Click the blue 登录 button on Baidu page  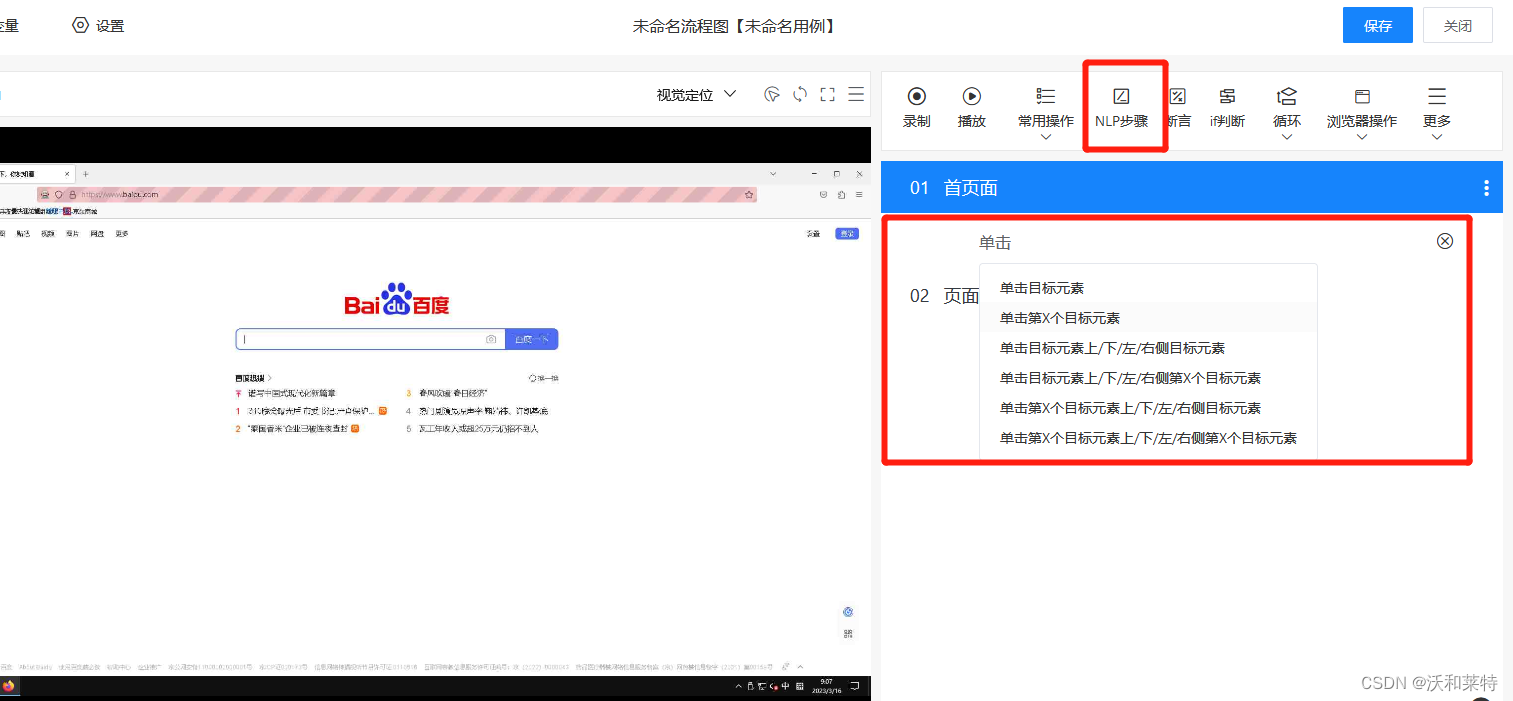847,233
